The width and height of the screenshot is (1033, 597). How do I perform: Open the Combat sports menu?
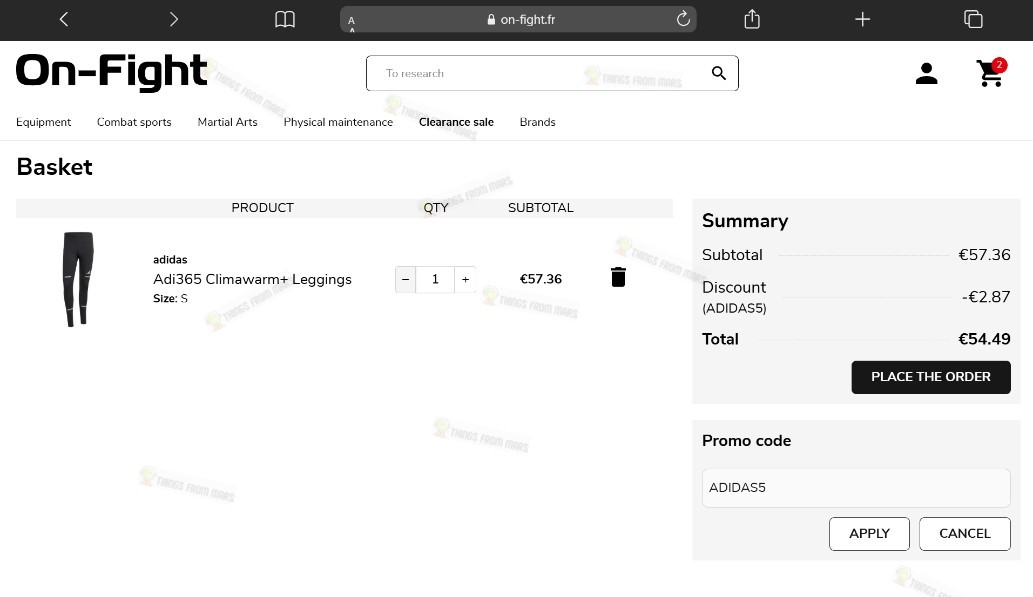[134, 122]
